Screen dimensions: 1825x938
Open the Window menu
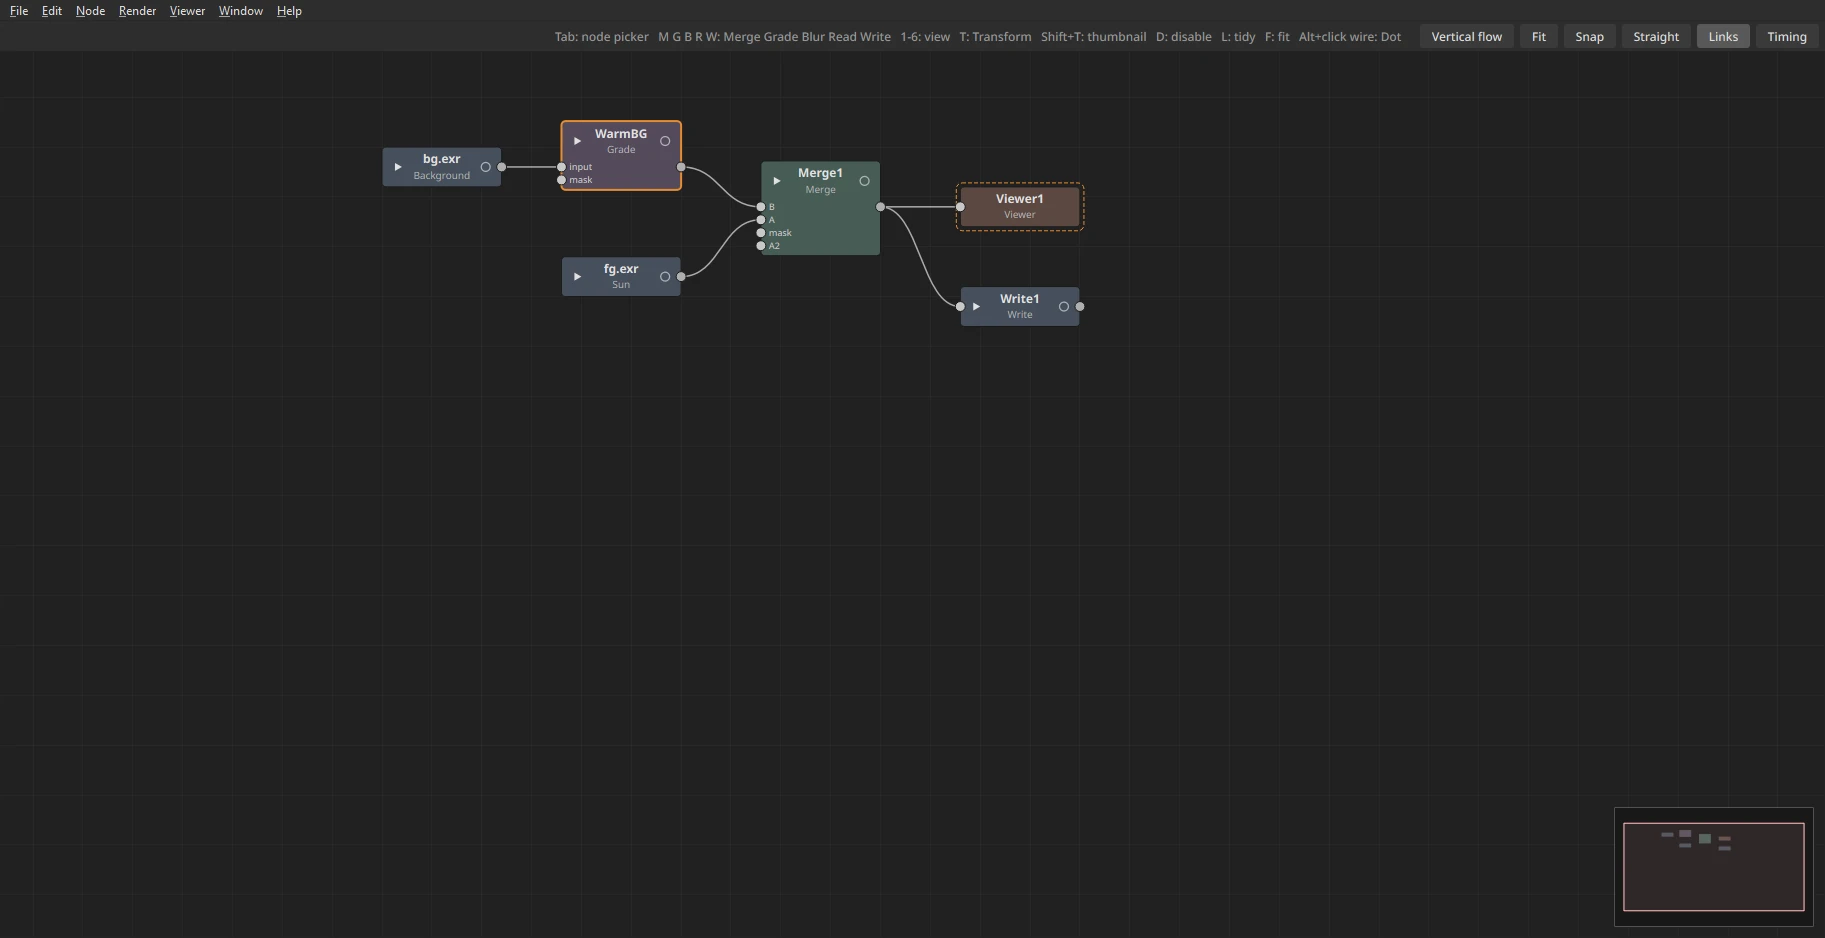click(x=241, y=11)
